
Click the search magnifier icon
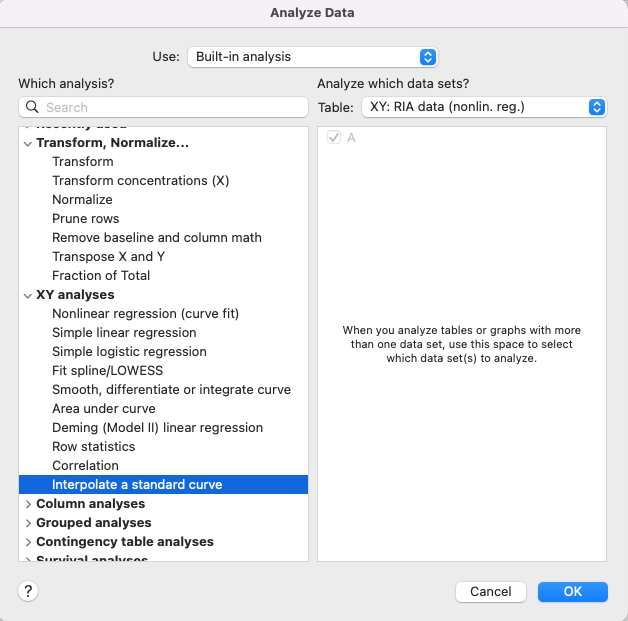32,107
